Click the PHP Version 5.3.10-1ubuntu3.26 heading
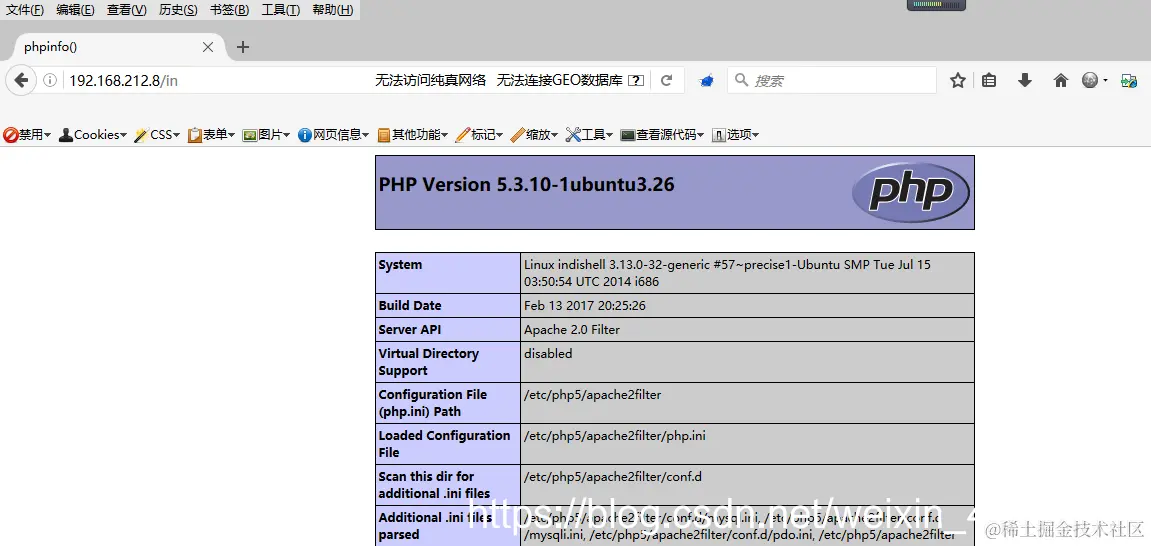 pos(526,184)
